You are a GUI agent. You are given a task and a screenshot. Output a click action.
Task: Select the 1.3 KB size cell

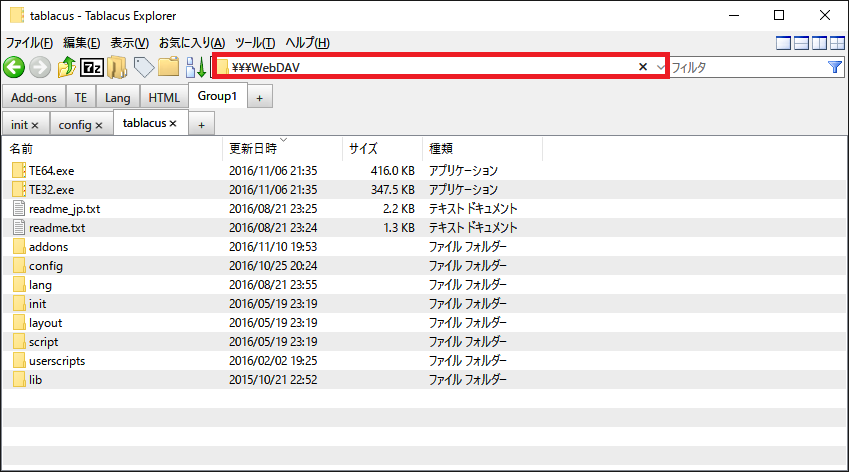pyautogui.click(x=399, y=227)
